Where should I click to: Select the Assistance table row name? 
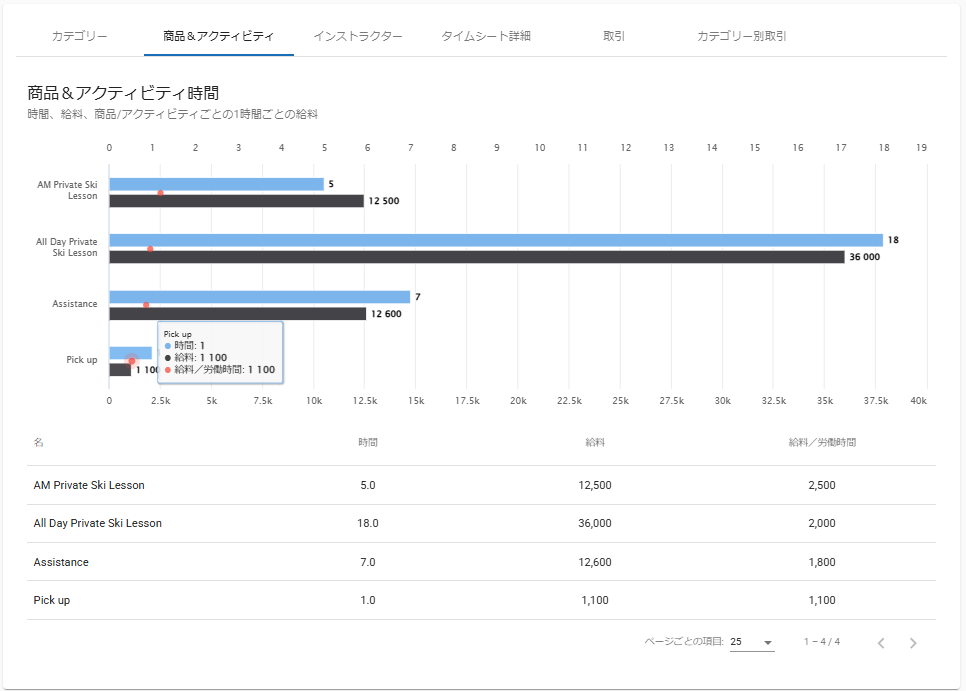point(61,562)
